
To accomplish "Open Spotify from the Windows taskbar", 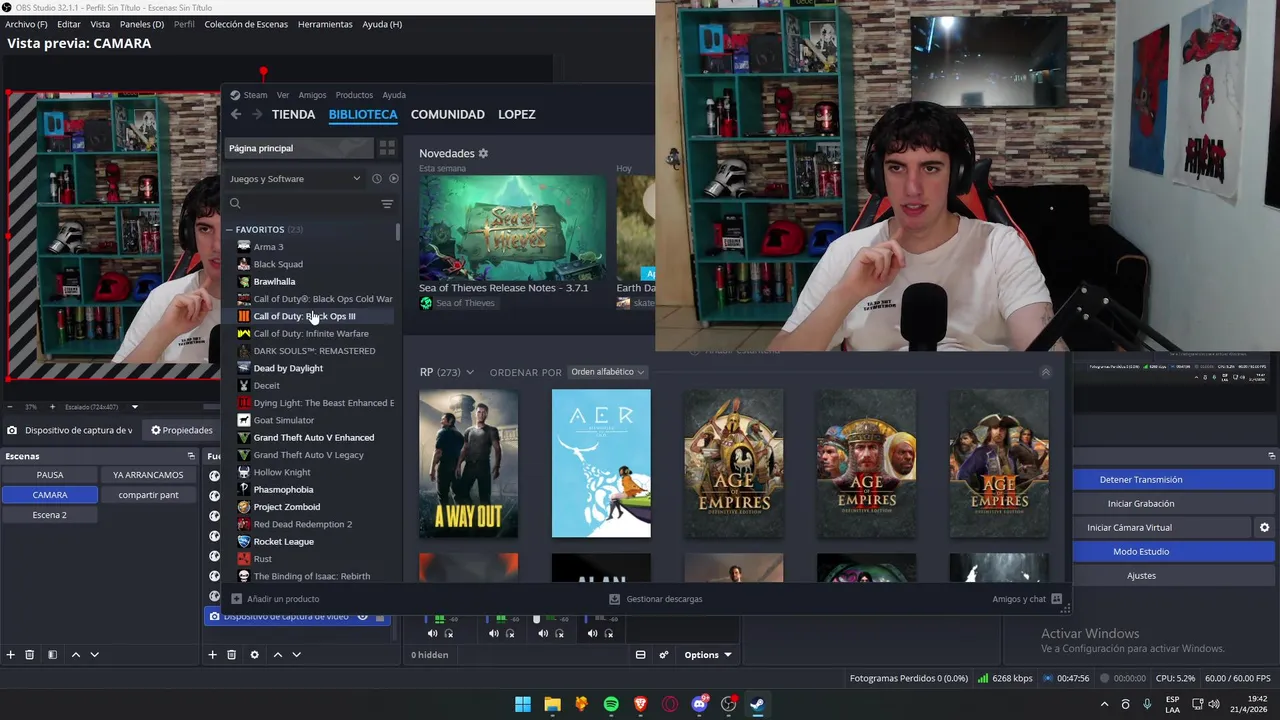I will pyautogui.click(x=611, y=704).
